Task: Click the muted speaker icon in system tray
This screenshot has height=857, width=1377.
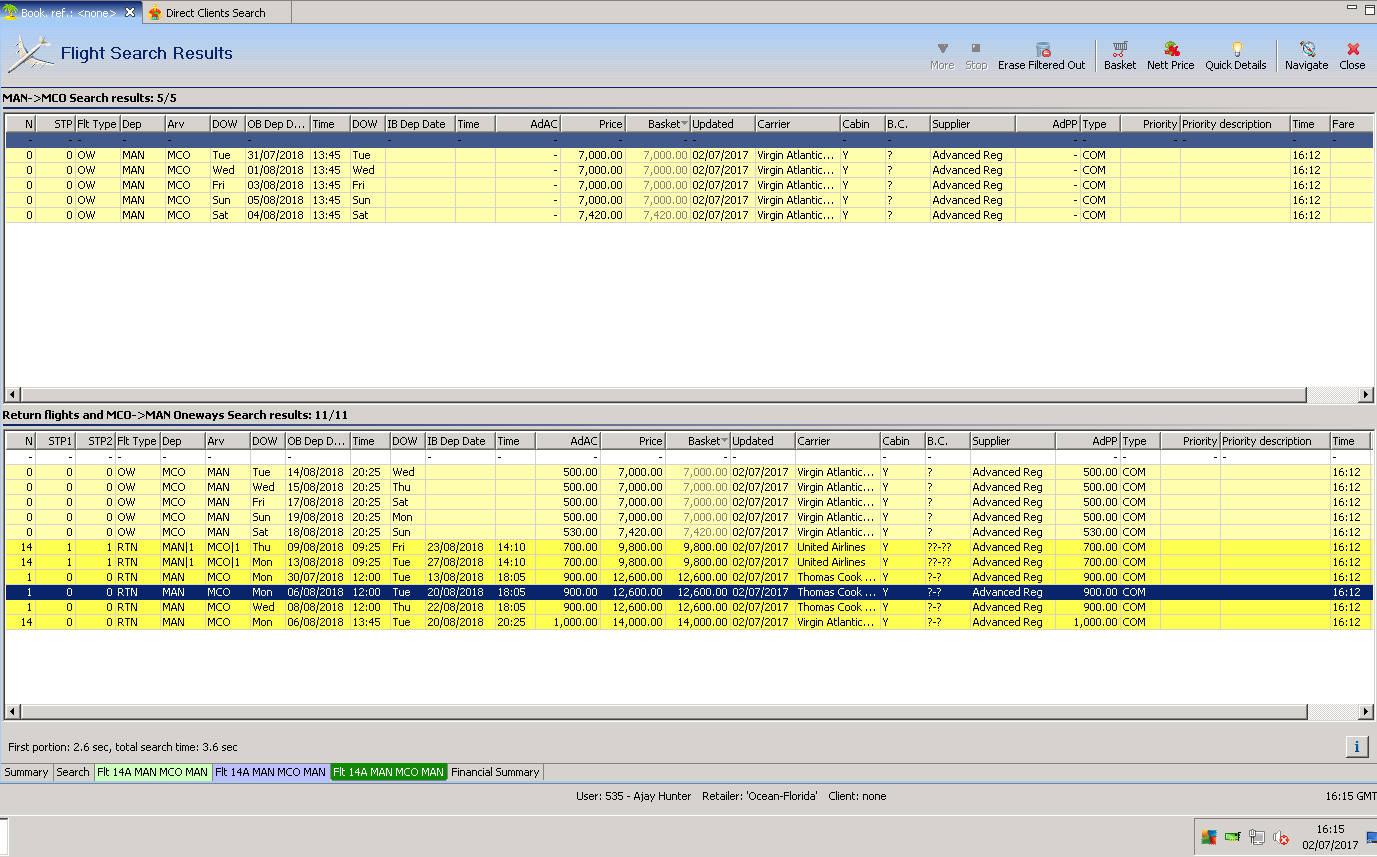Action: [x=1281, y=838]
